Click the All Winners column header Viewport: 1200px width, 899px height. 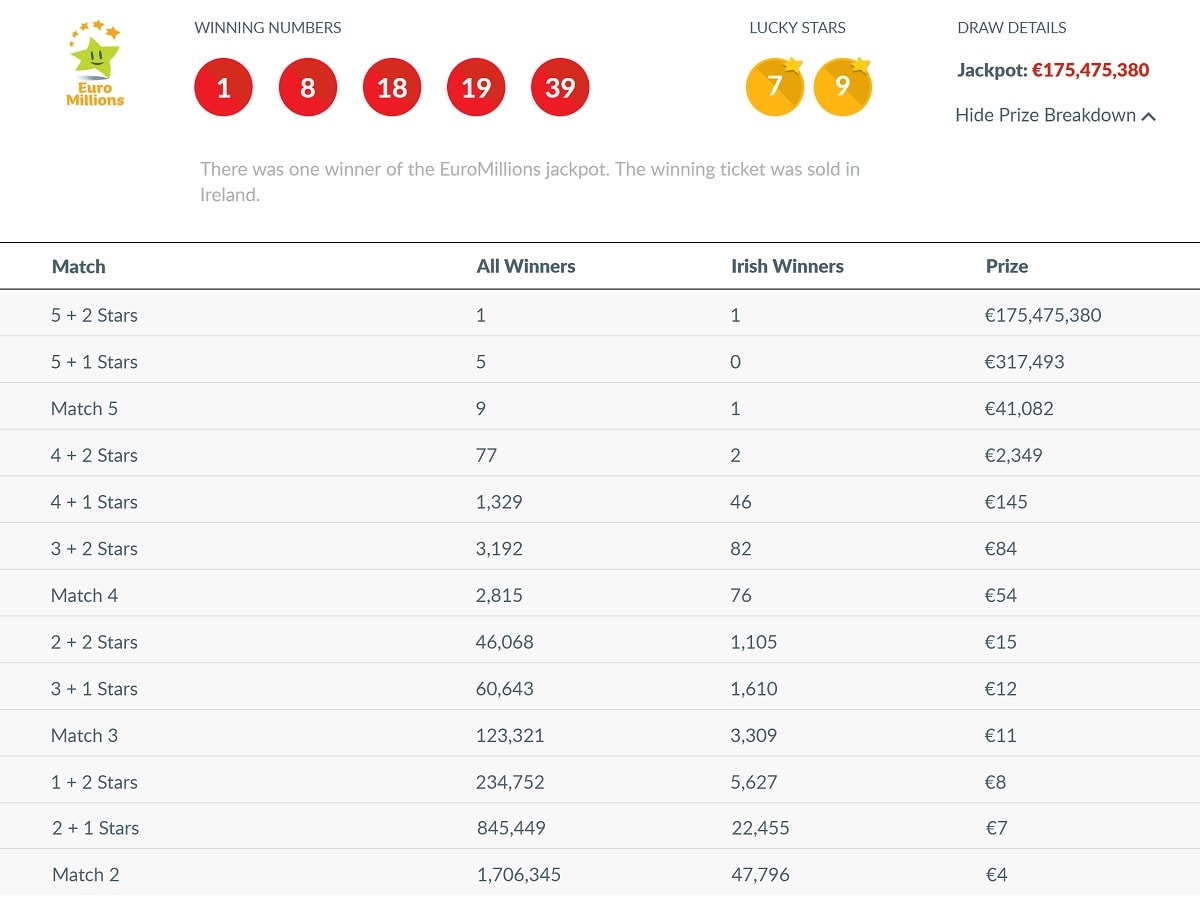(526, 266)
